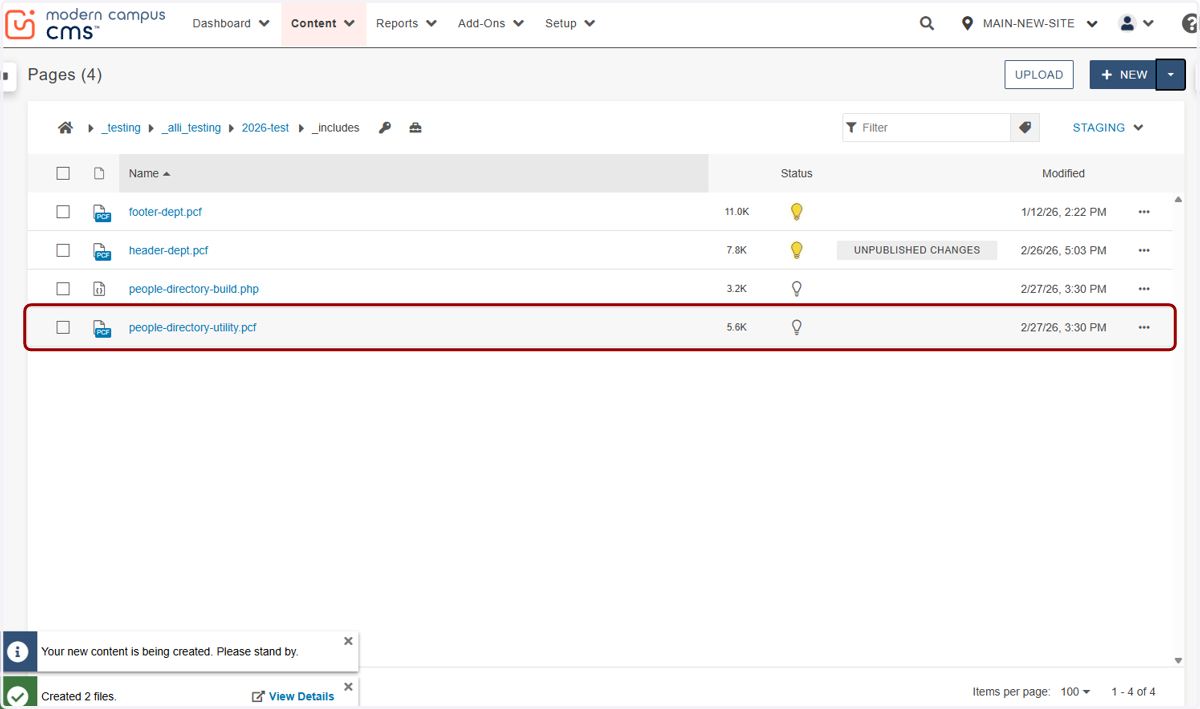
Task: Dismiss the 'Created 2 files' notification
Action: [x=348, y=687]
